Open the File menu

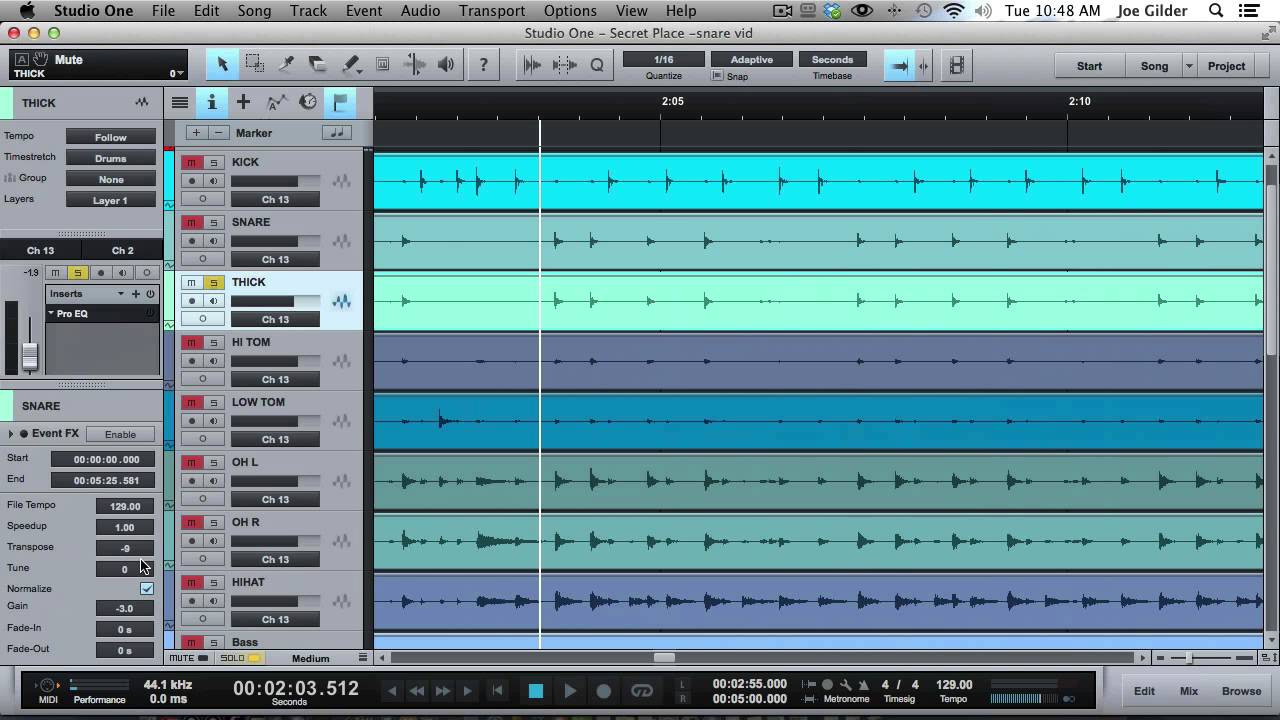point(163,11)
